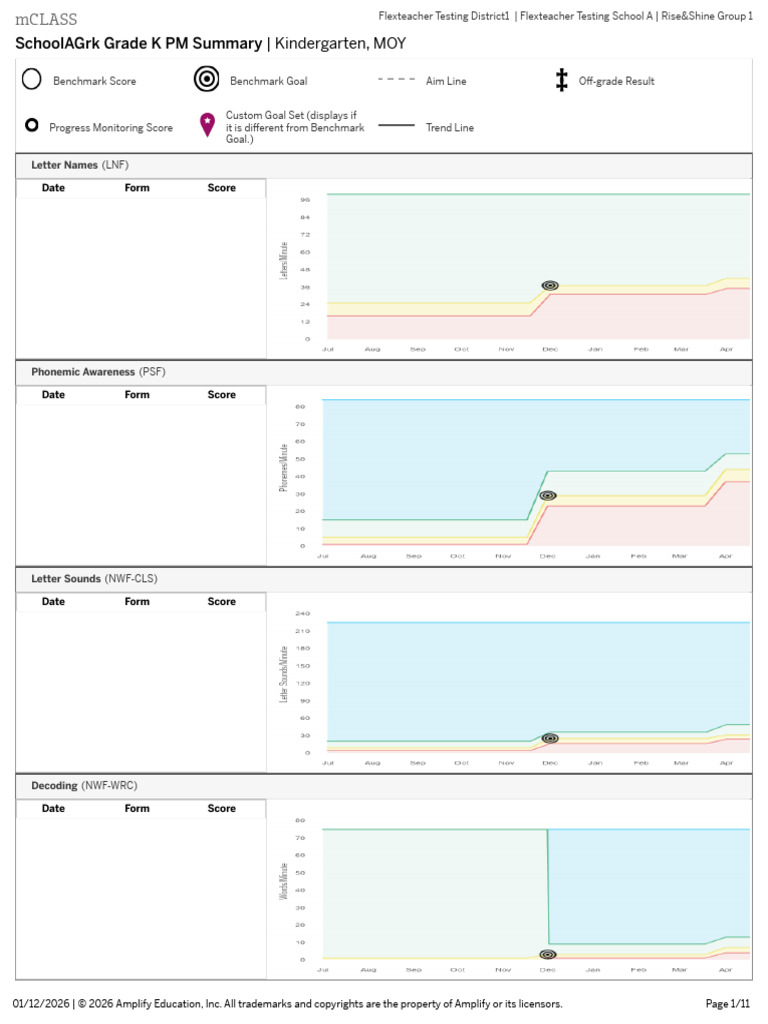This screenshot has width=768, height=1024.
Task: Click the Benchmark Goal target legend icon
Action: pos(206,79)
